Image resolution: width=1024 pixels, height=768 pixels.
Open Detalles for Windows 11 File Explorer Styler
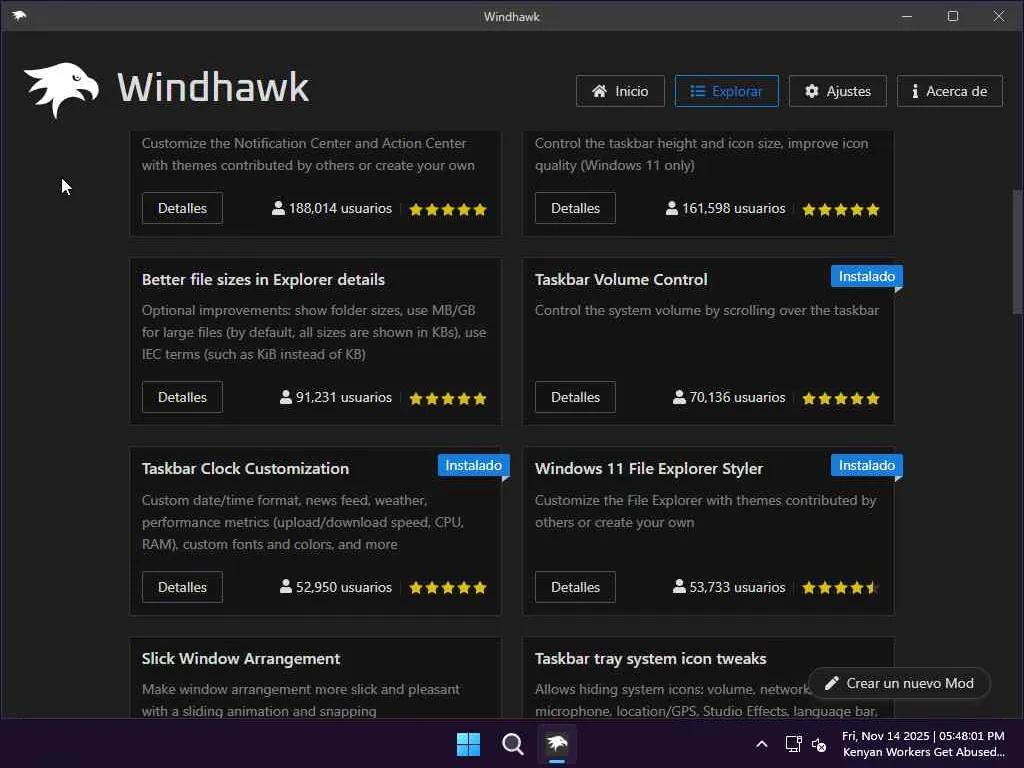[x=575, y=587]
